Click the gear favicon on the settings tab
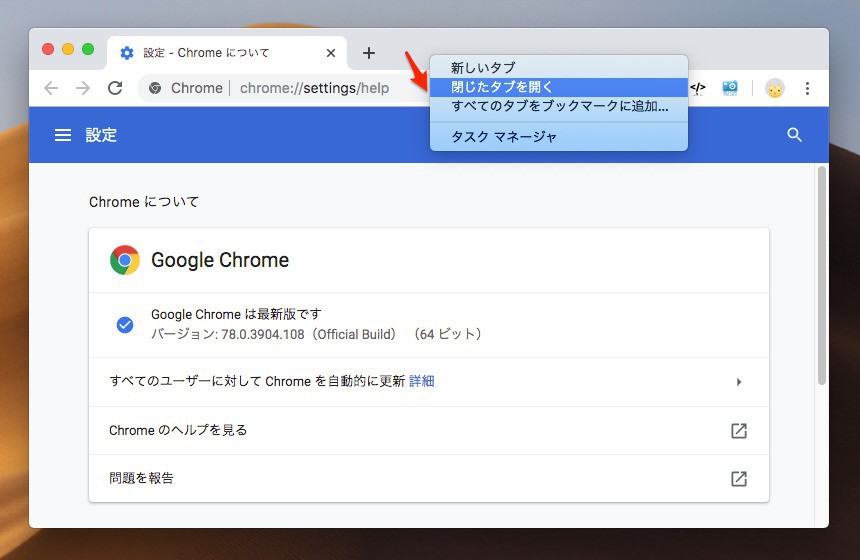 pyautogui.click(x=127, y=53)
